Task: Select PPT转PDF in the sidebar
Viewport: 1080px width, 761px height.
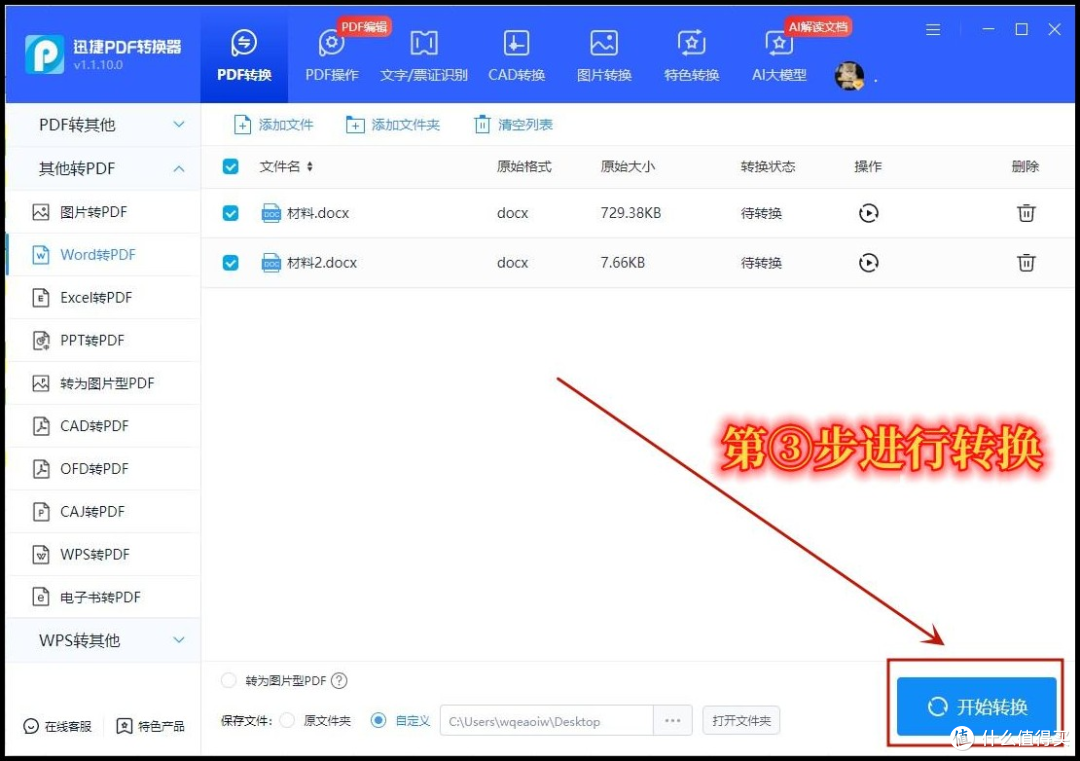Action: pyautogui.click(x=103, y=340)
